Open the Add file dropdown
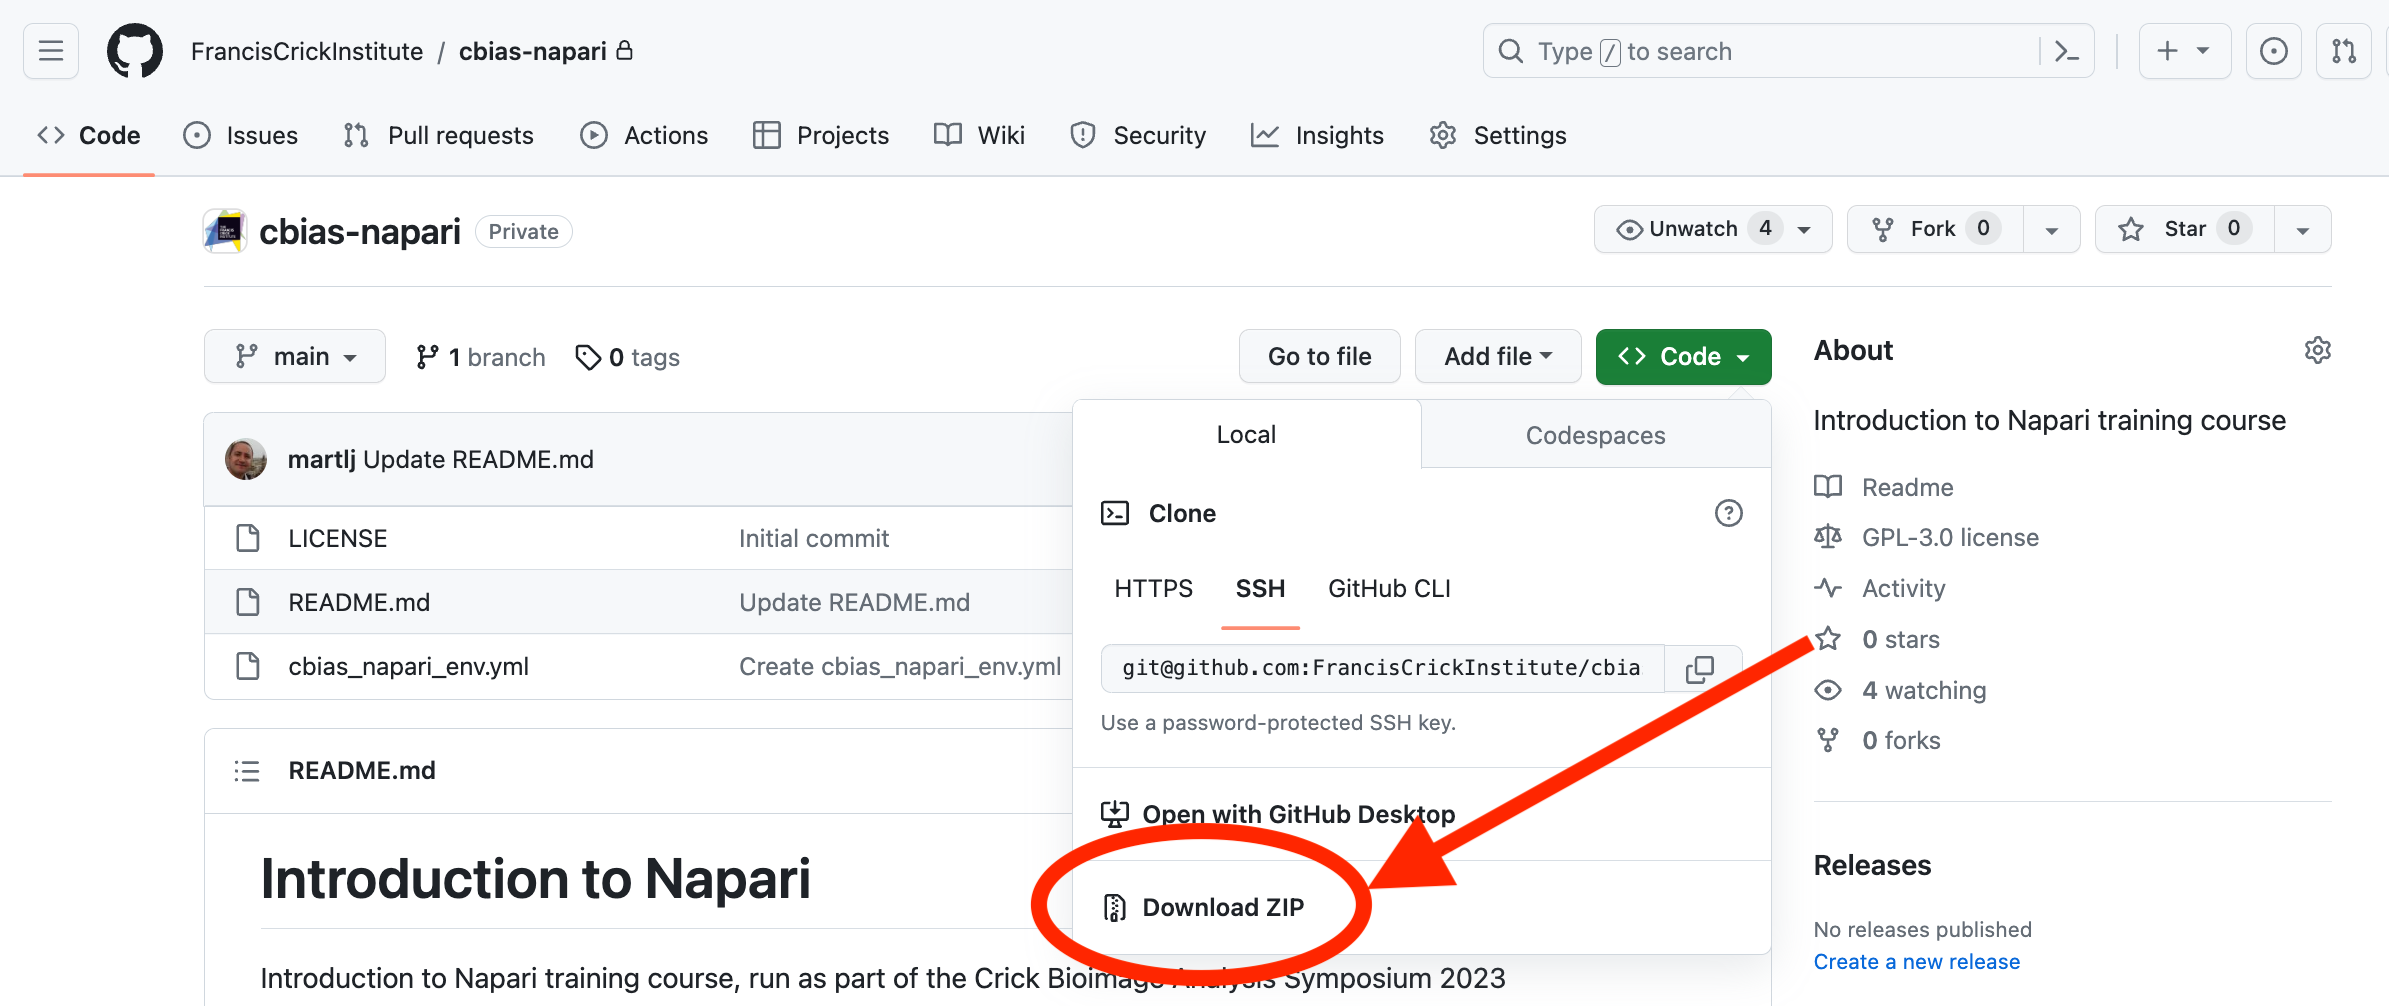The width and height of the screenshot is (2389, 1006). [1498, 357]
